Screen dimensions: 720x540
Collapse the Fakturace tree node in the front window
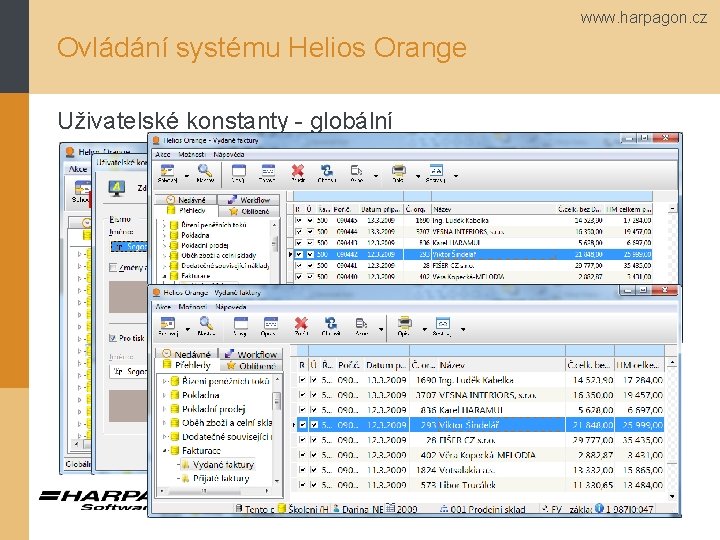click(164, 450)
